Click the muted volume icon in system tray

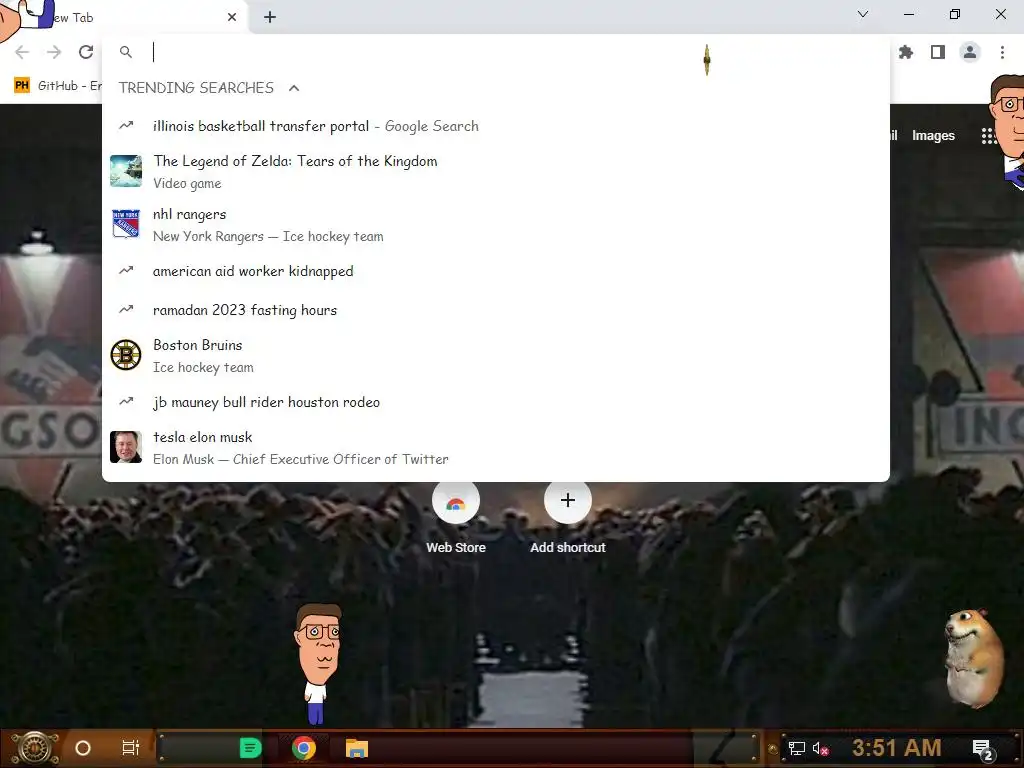click(820, 748)
